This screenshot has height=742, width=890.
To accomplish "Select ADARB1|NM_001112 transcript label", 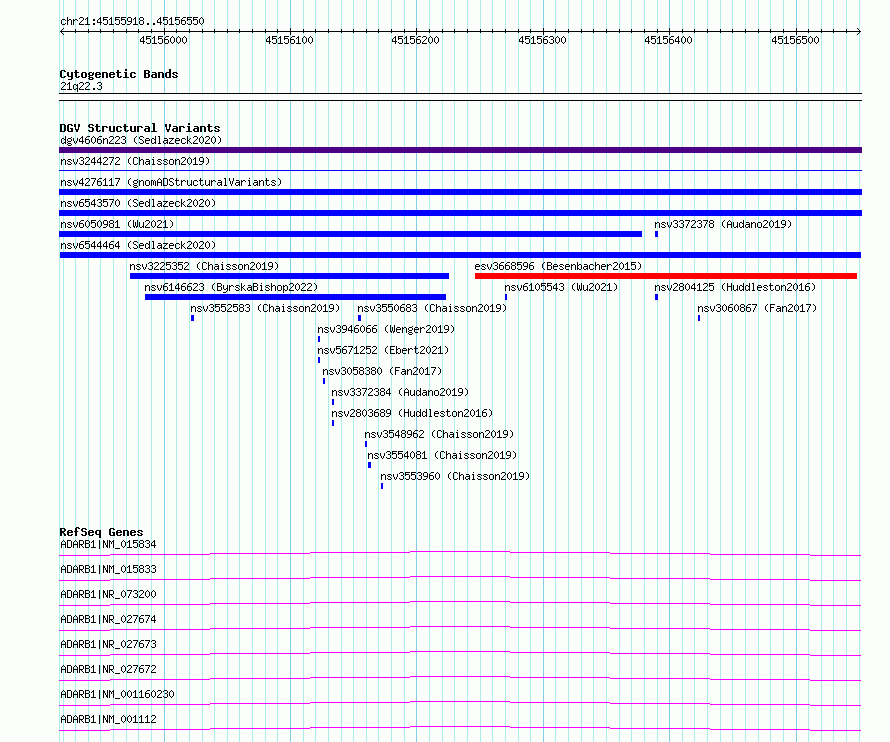I will click(108, 719).
